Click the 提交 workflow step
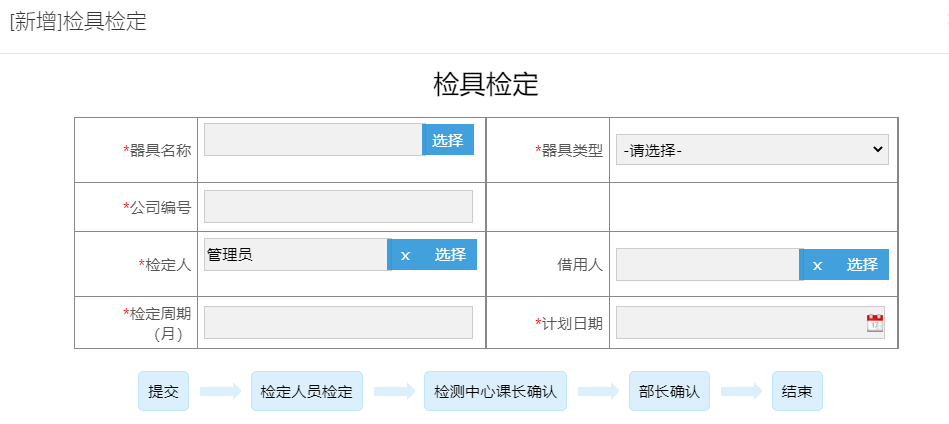 (x=163, y=391)
